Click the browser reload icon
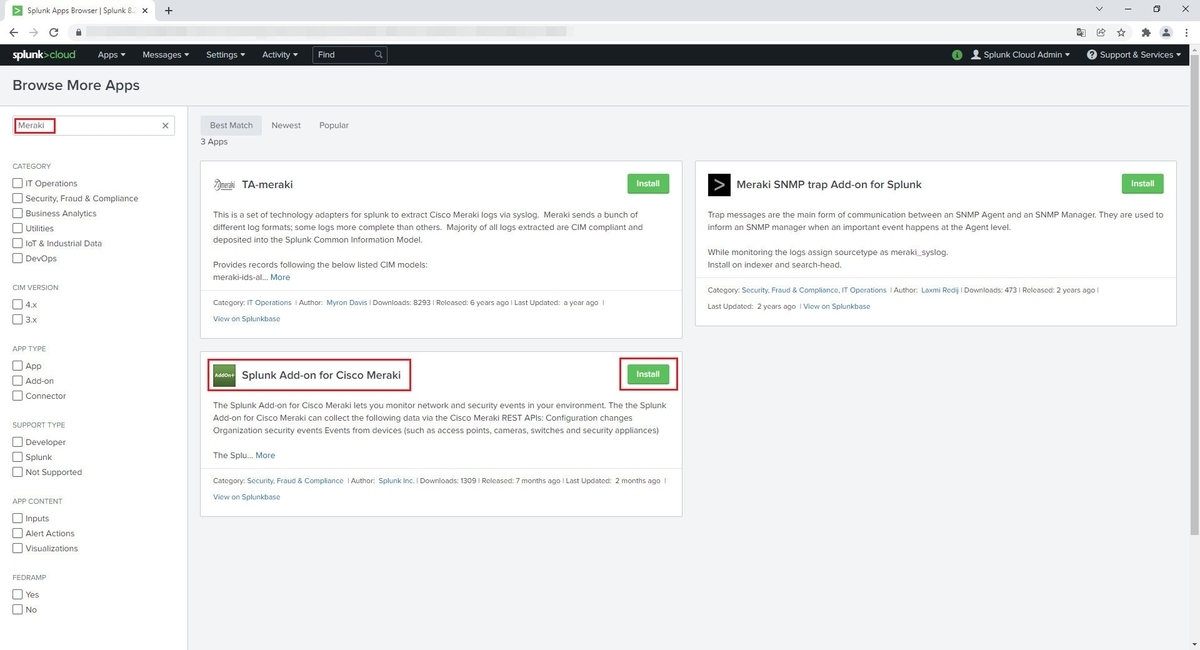This screenshot has width=1200, height=650. point(53,32)
